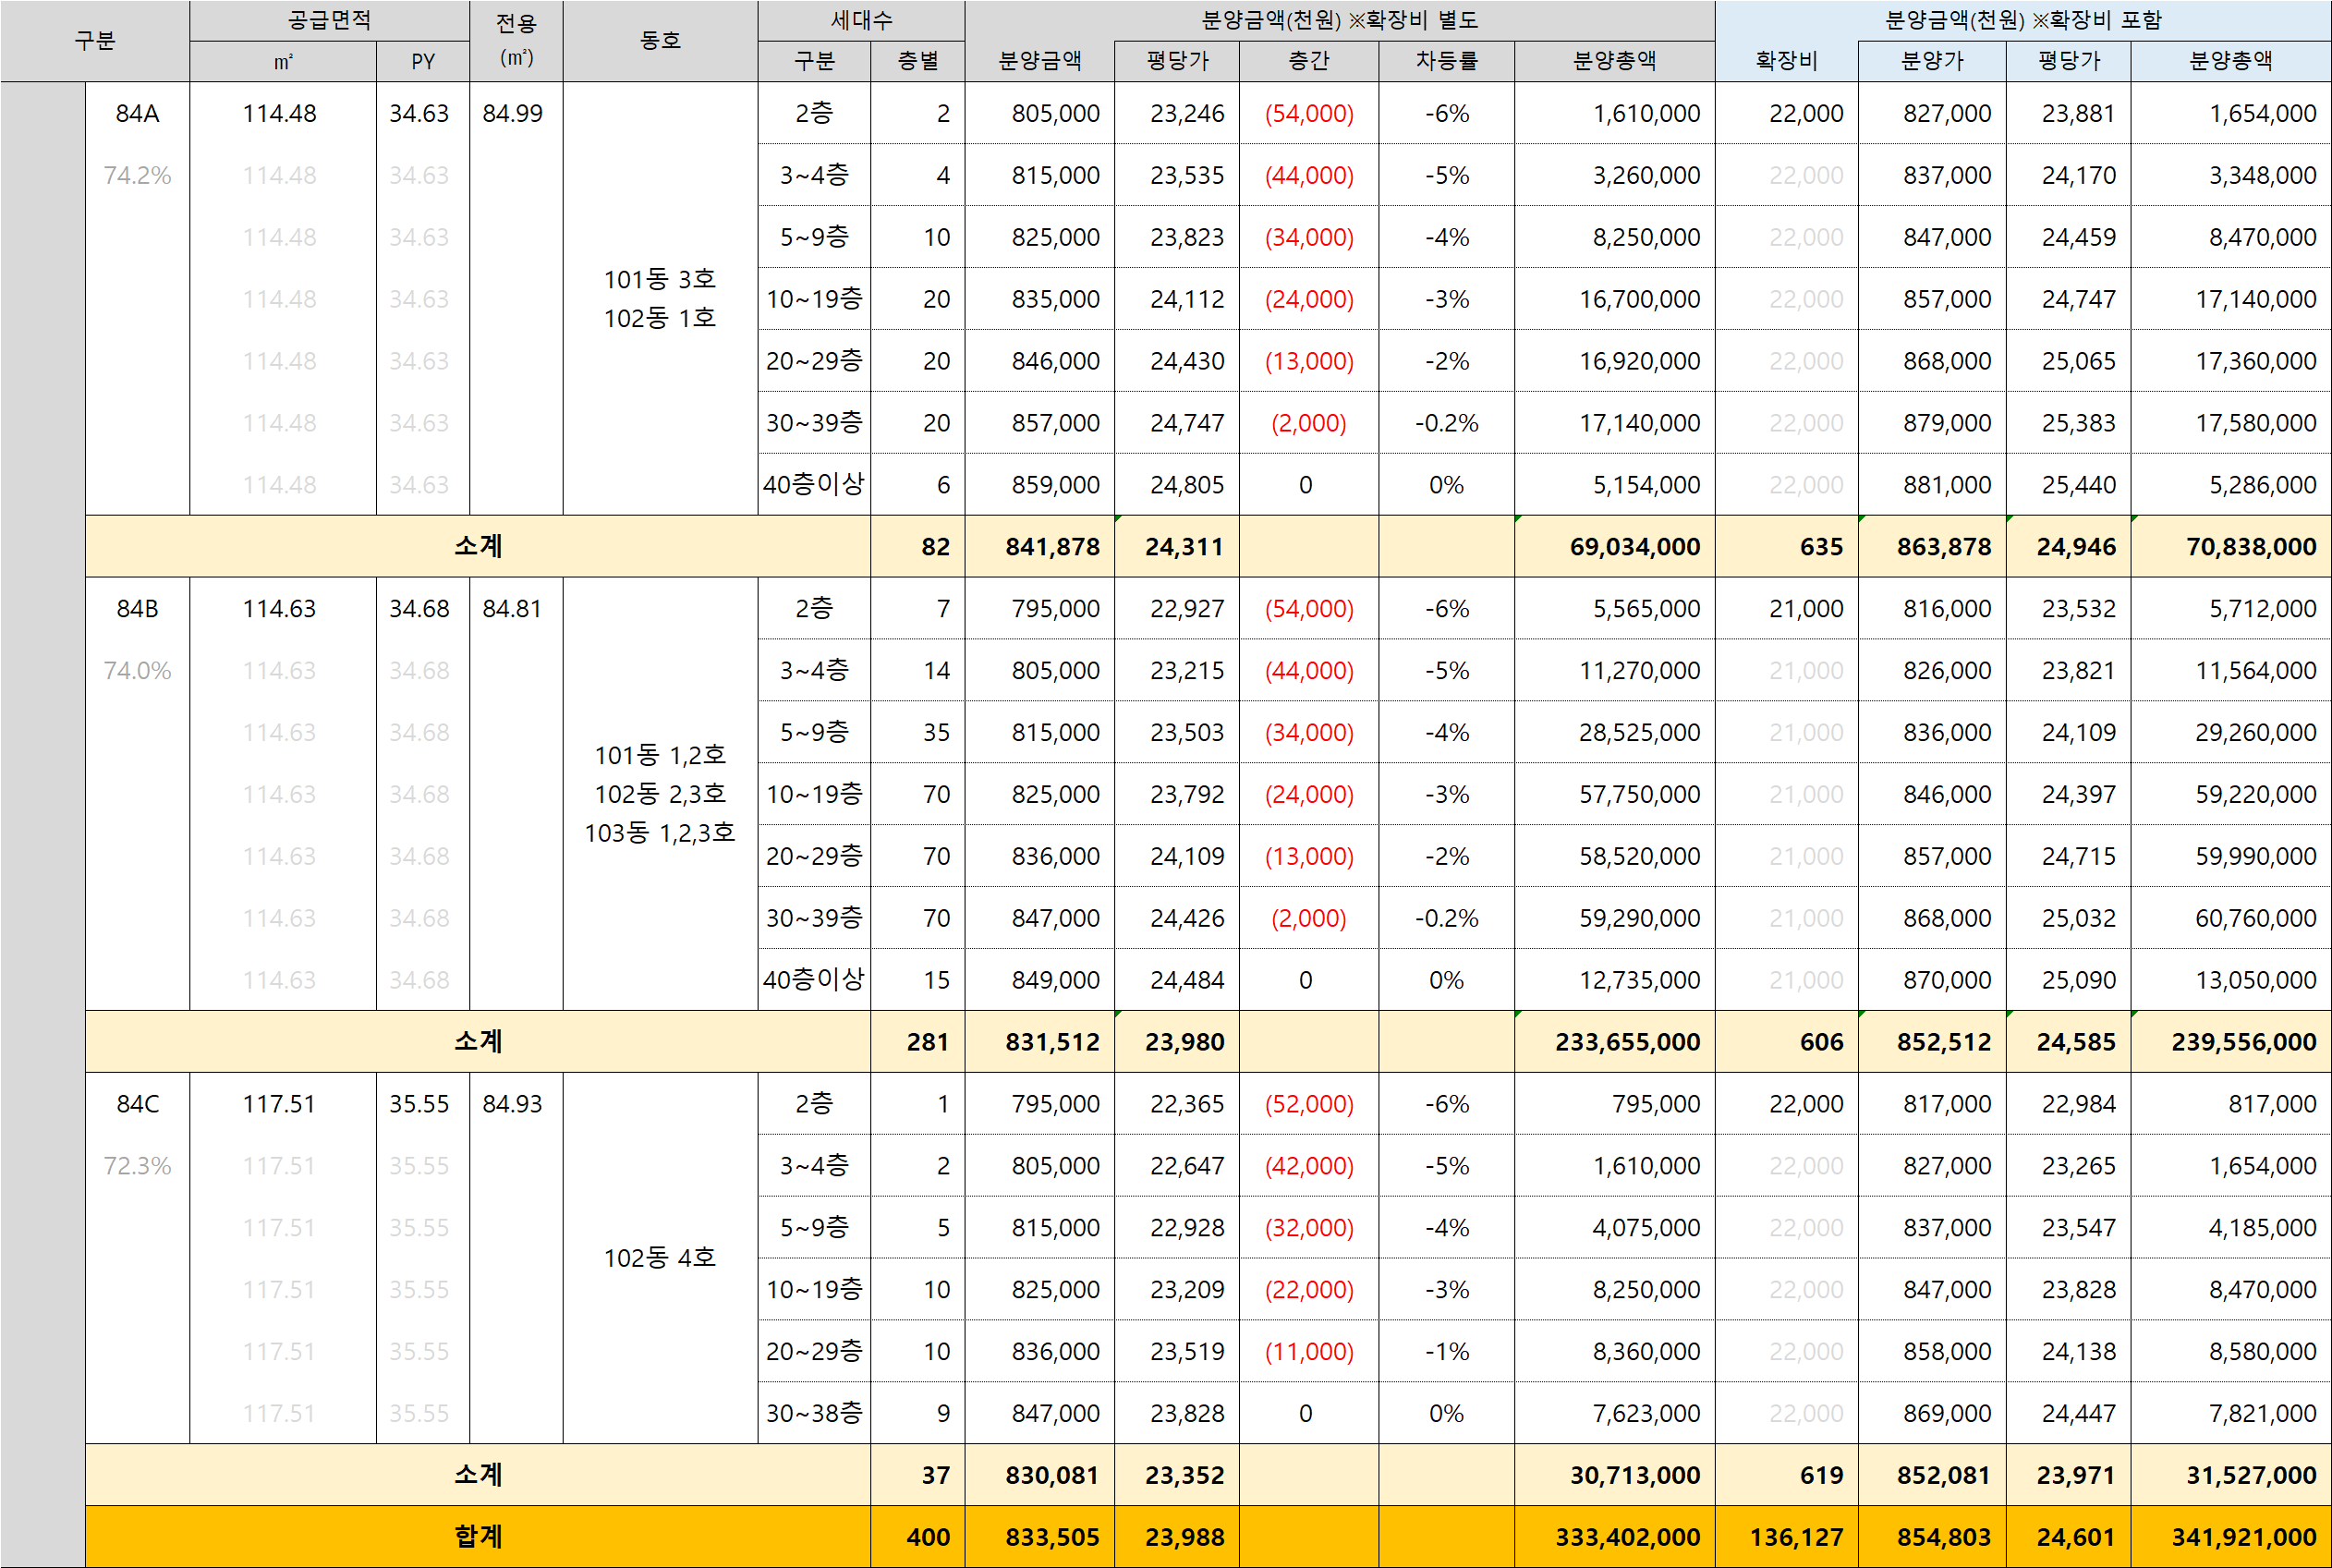Select the 동호 column header
The width and height of the screenshot is (2332, 1568).
[660, 40]
